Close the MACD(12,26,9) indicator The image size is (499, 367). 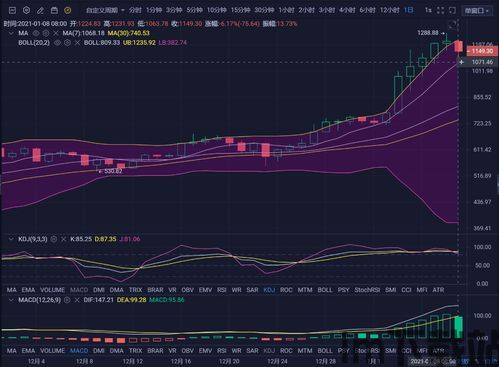coord(77,300)
